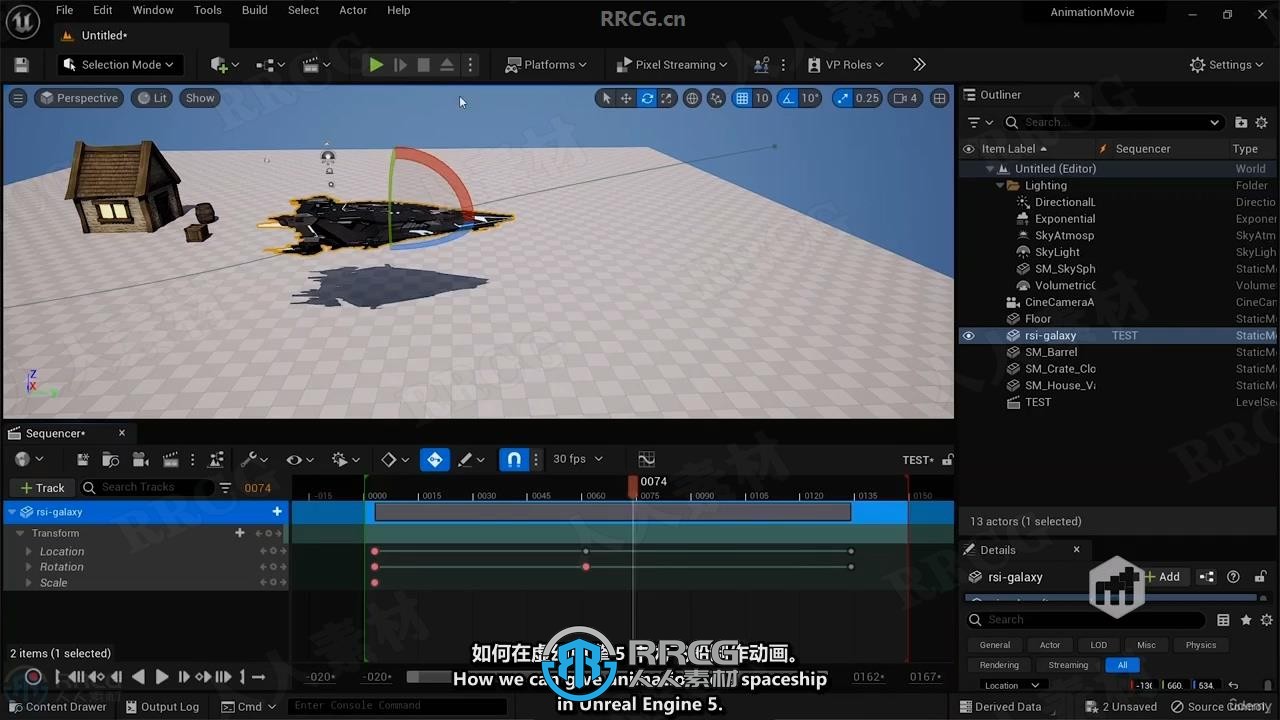The width and height of the screenshot is (1280, 720).
Task: Open the Outliner filter options icon
Action: pyautogui.click(x=980, y=122)
